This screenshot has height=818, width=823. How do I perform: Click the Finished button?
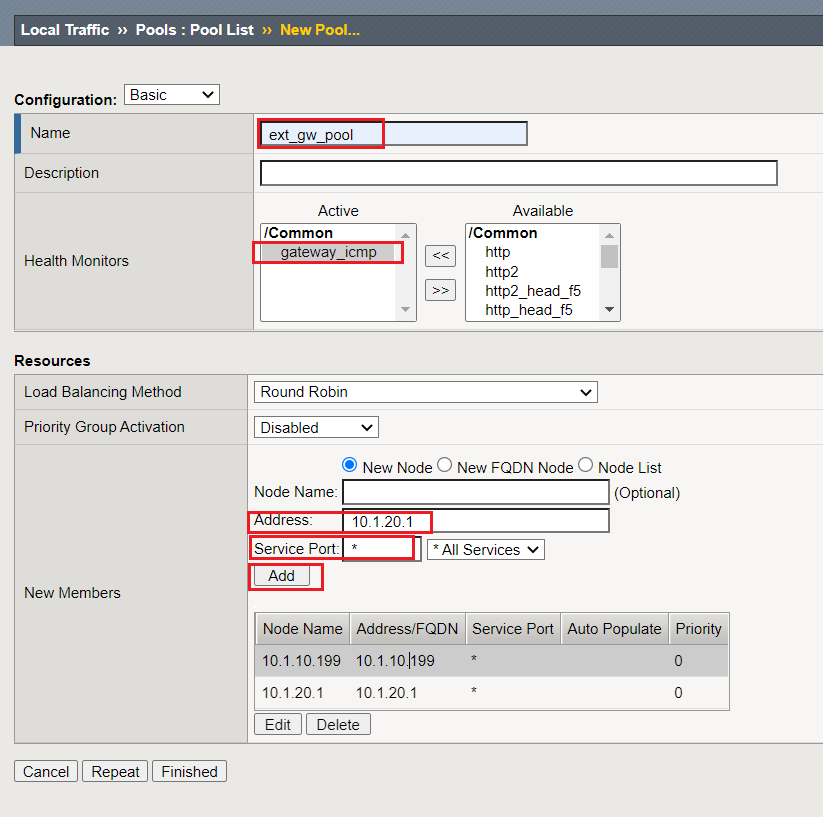click(x=189, y=771)
